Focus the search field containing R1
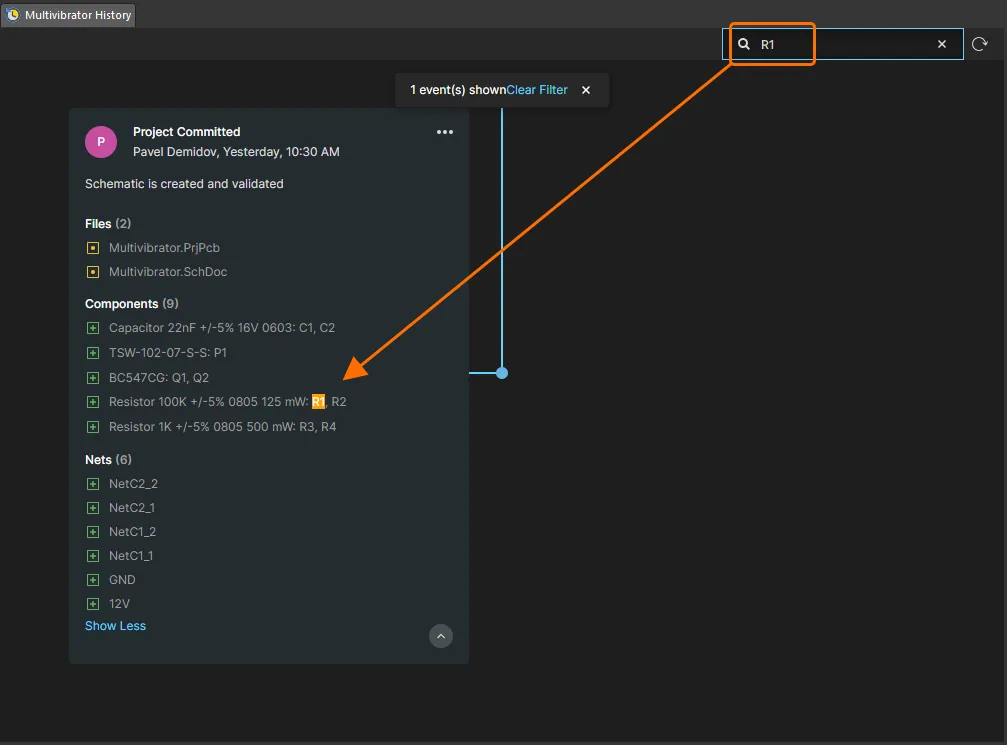 (843, 44)
